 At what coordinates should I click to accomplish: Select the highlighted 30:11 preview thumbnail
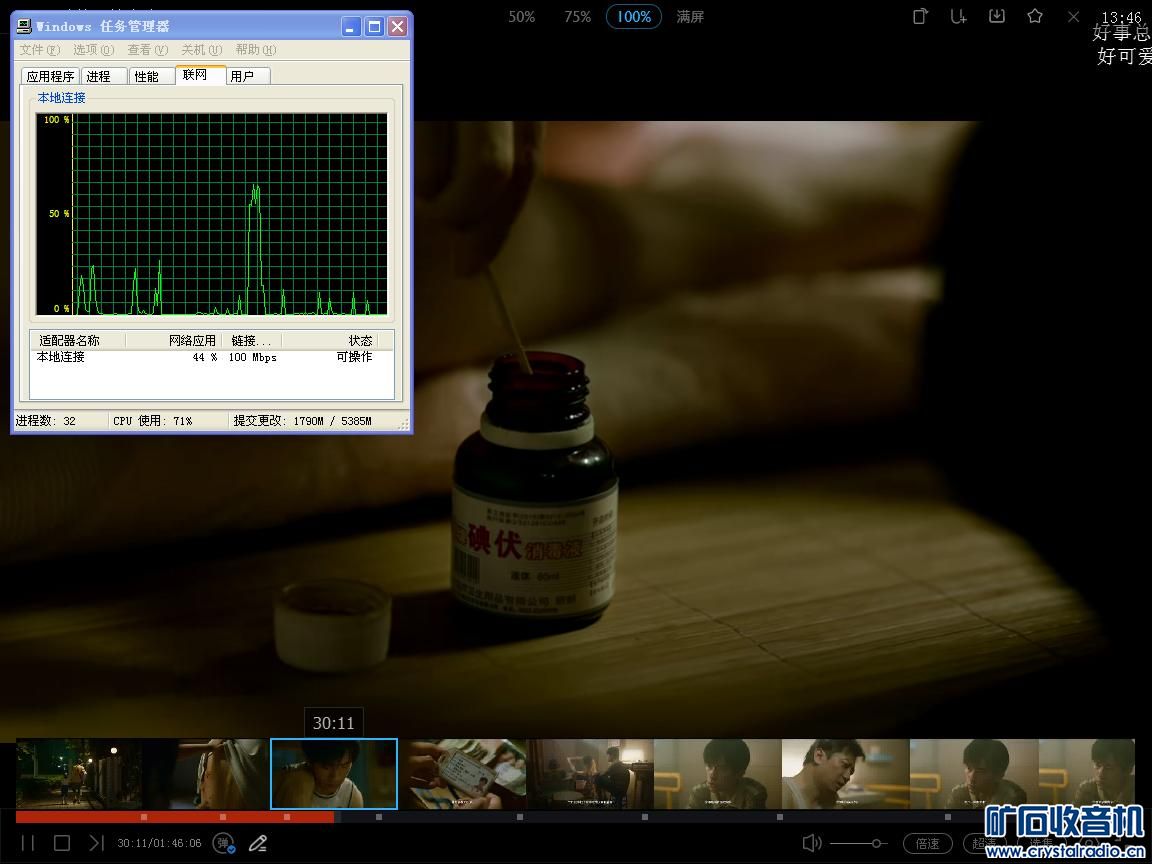pos(334,774)
